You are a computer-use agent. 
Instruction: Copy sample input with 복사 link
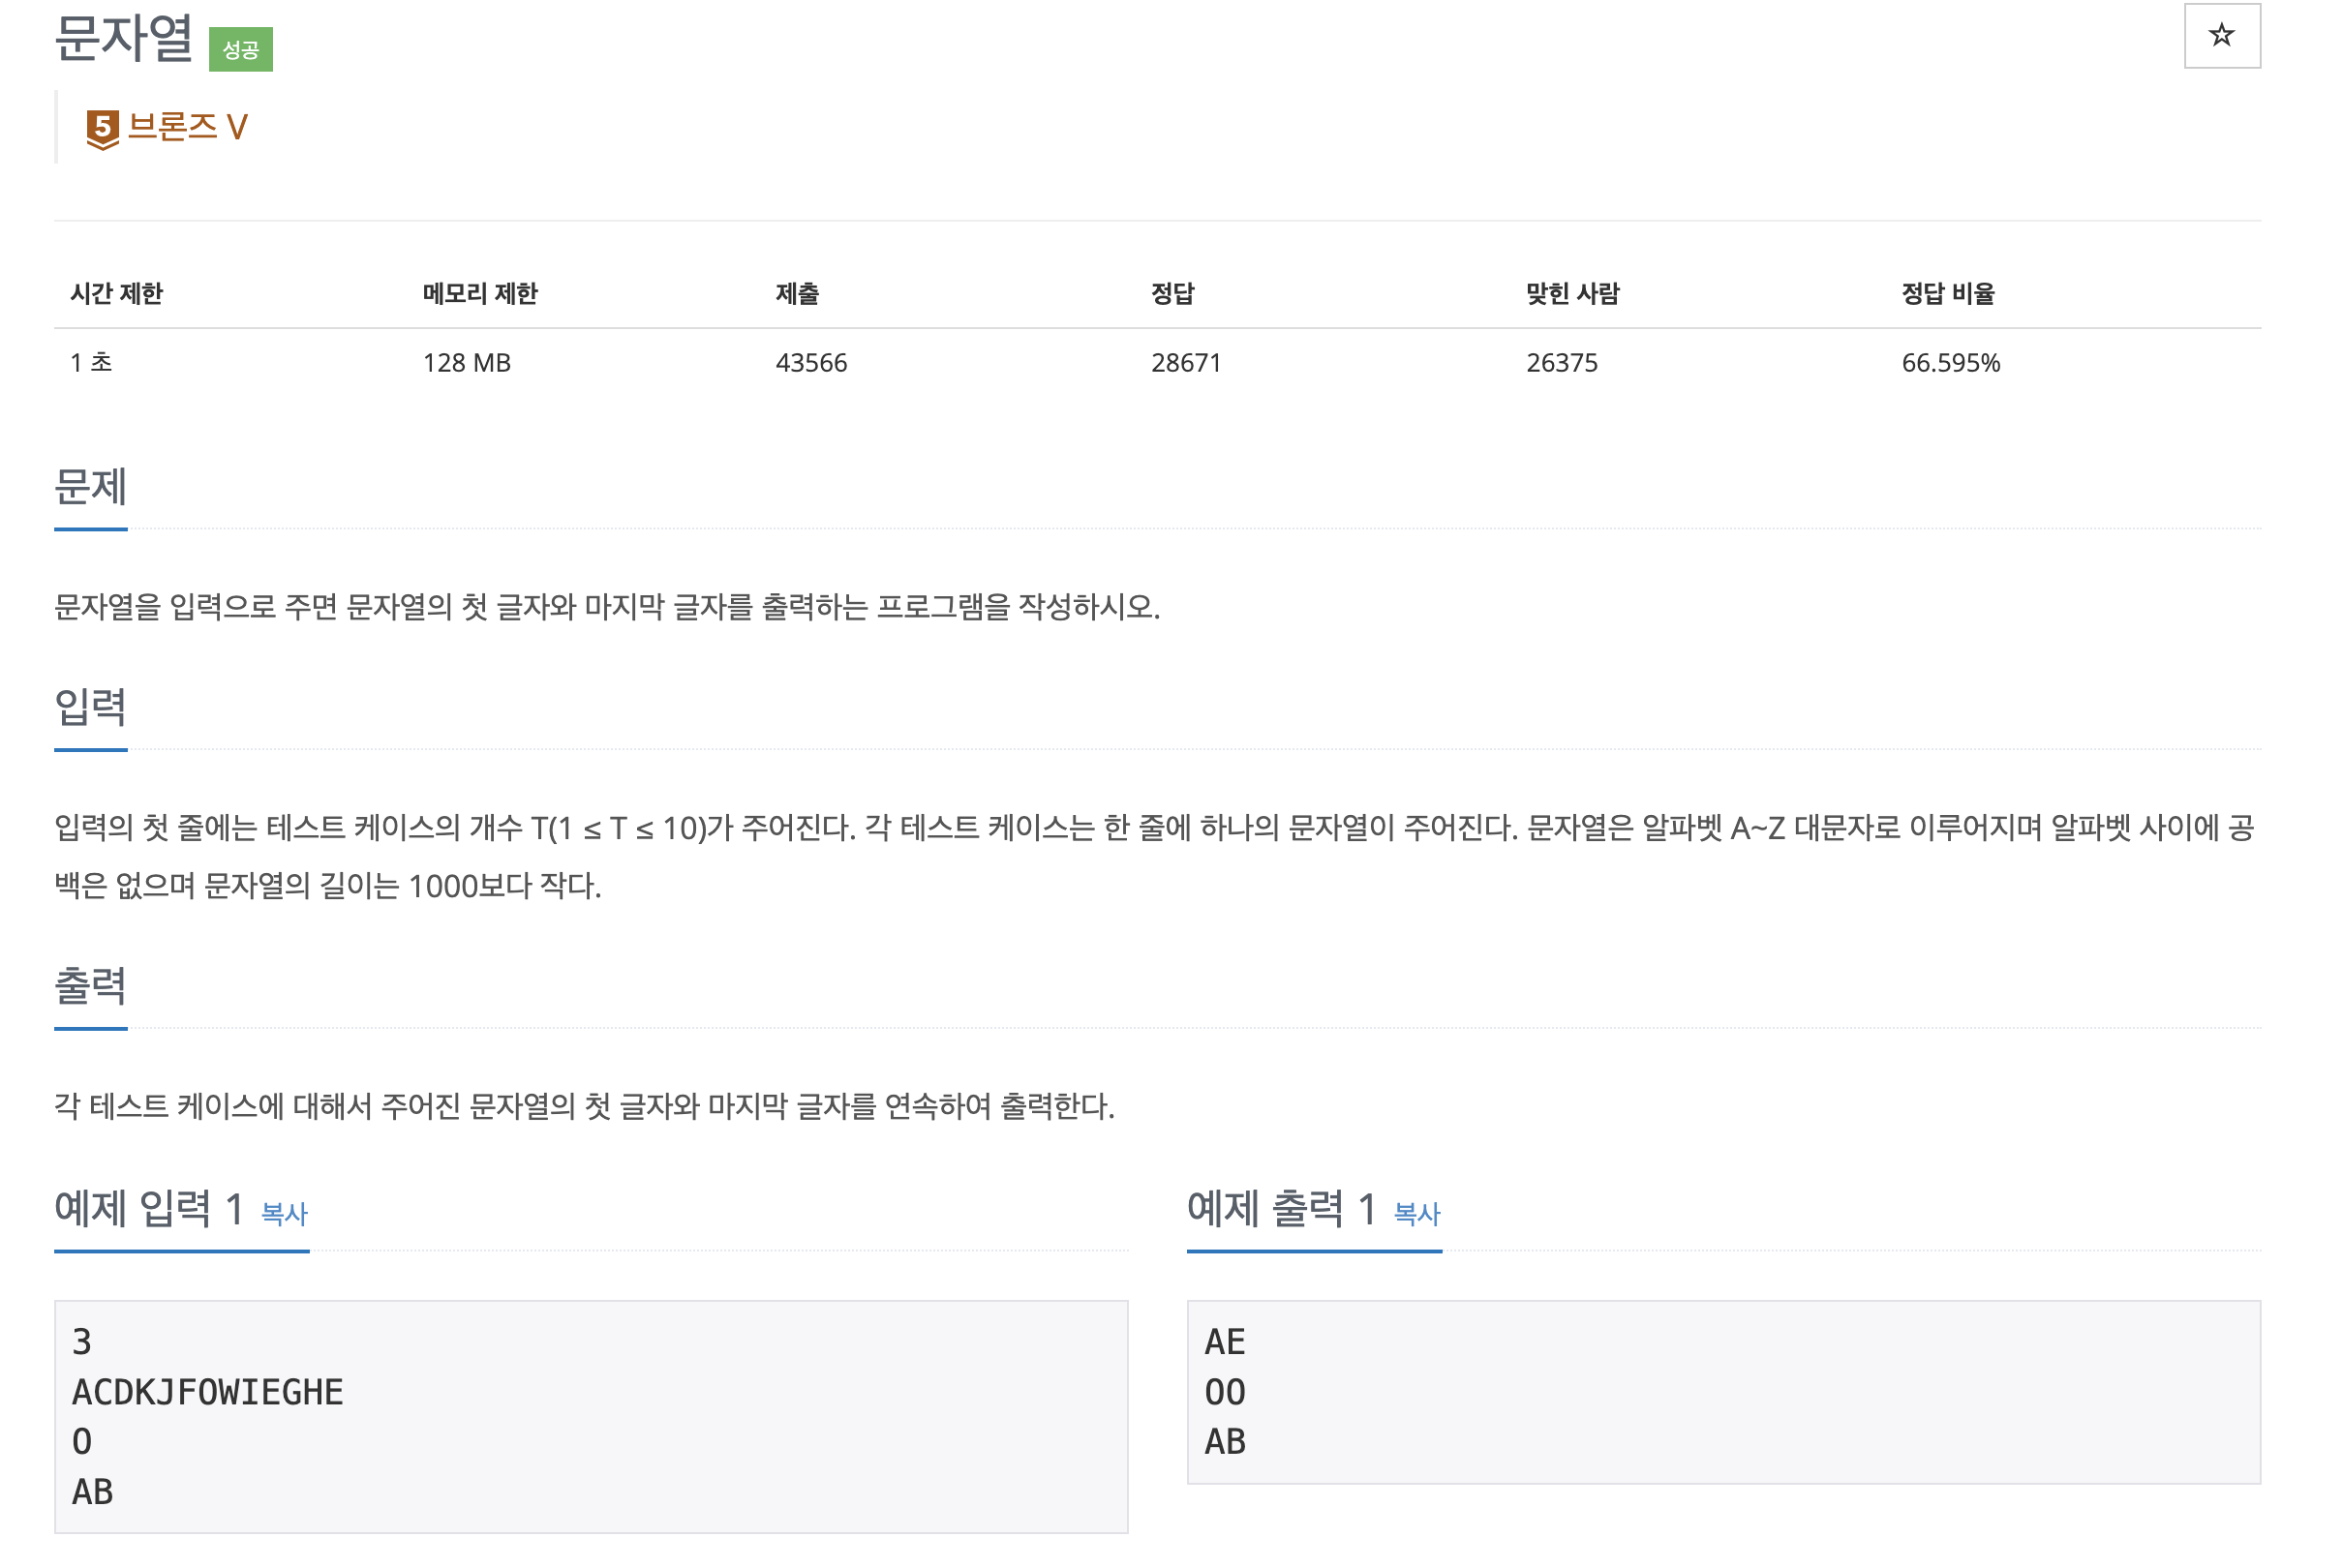tap(284, 1214)
